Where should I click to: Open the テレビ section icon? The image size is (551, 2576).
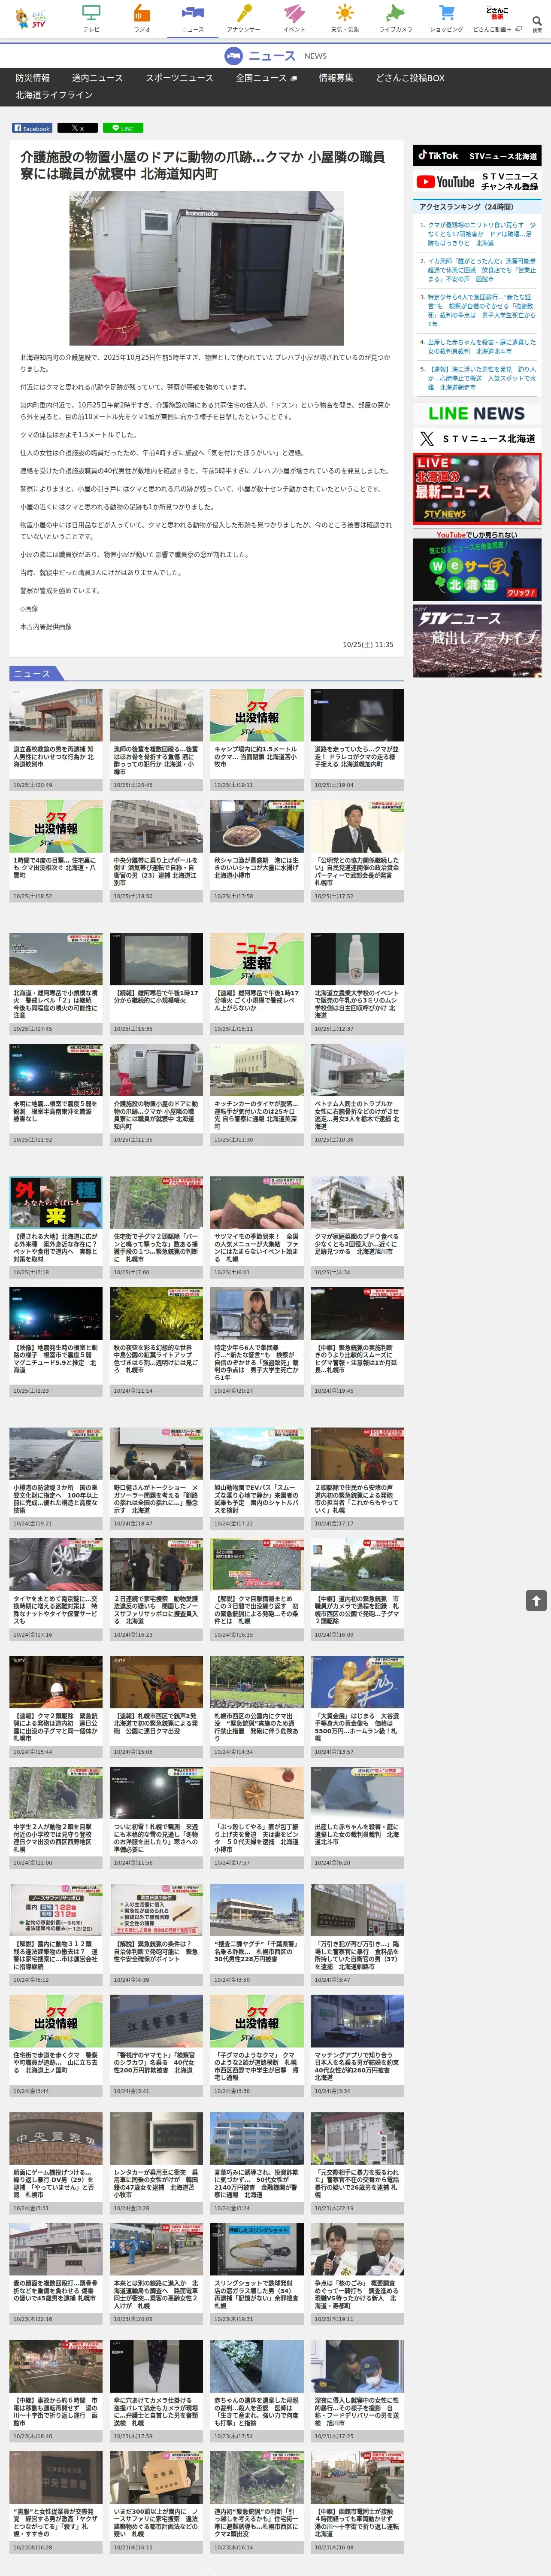click(x=91, y=18)
